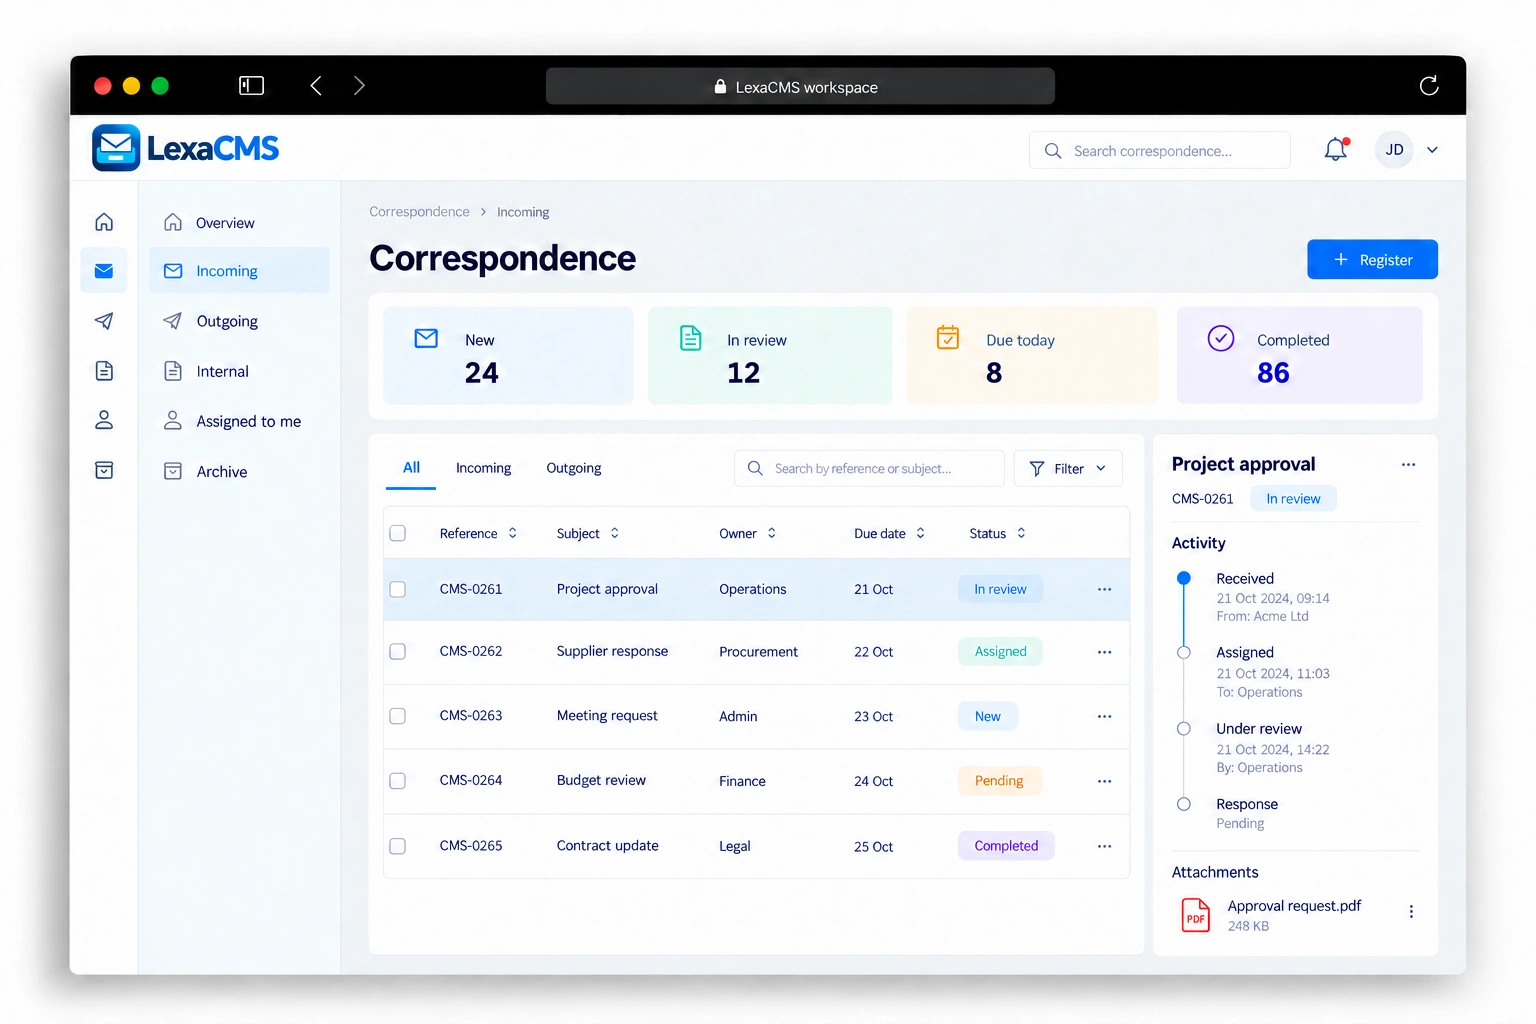This screenshot has width=1536, height=1024.
Task: Select the checkbox for CMS-0264
Action: coord(397,781)
